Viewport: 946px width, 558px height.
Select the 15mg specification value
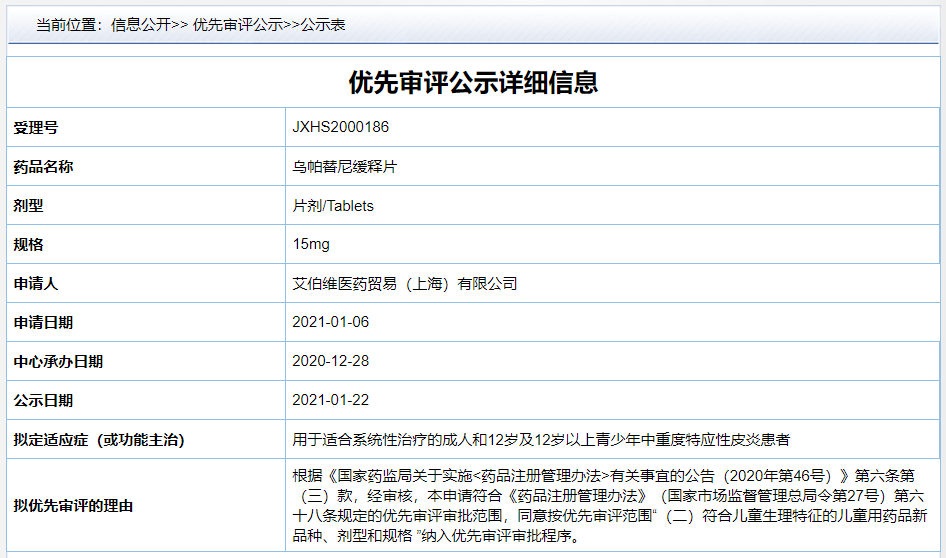tap(311, 244)
